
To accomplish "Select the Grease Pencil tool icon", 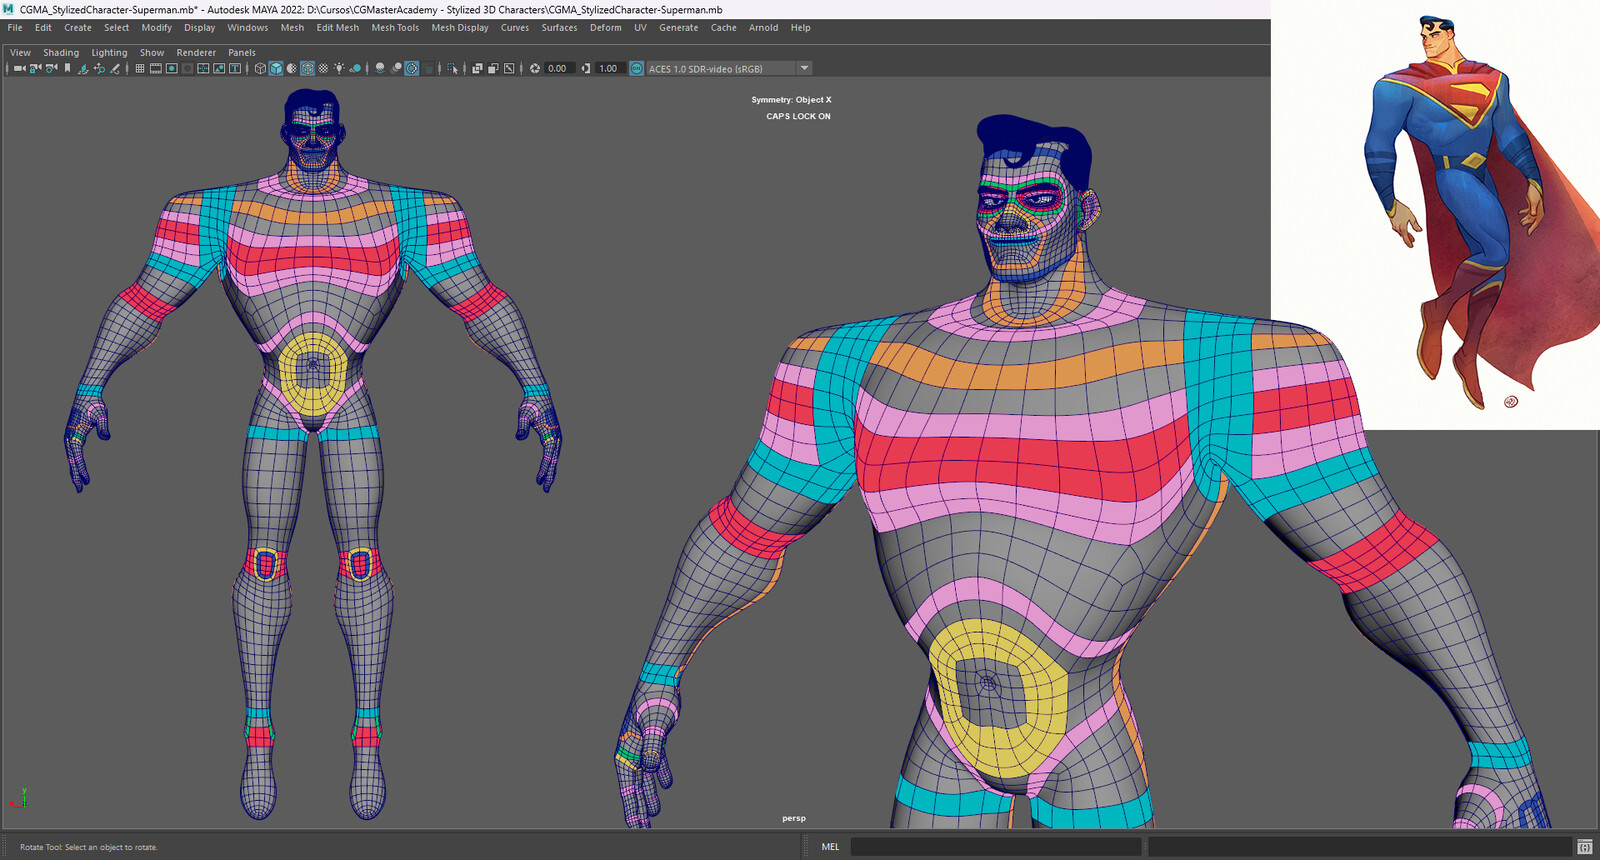I will [x=115, y=68].
